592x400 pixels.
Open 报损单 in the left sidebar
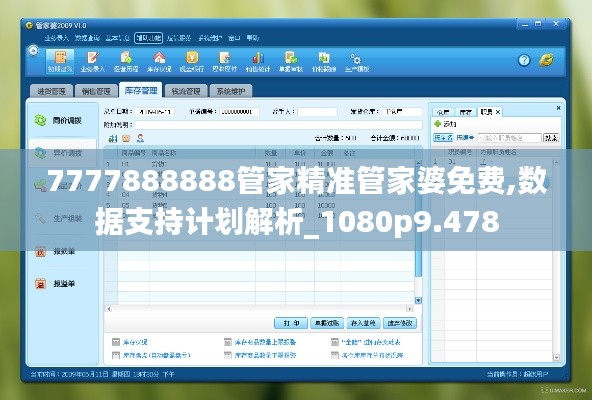point(62,251)
